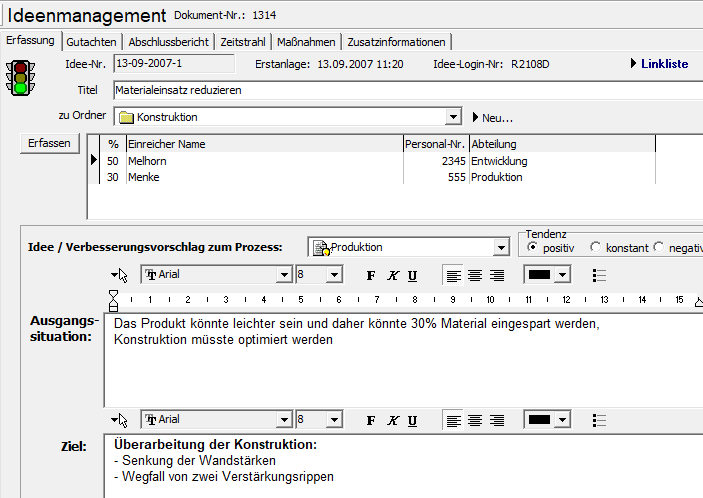
Task: Right-align text in the Ziel editor toolbar
Action: pos(496,421)
